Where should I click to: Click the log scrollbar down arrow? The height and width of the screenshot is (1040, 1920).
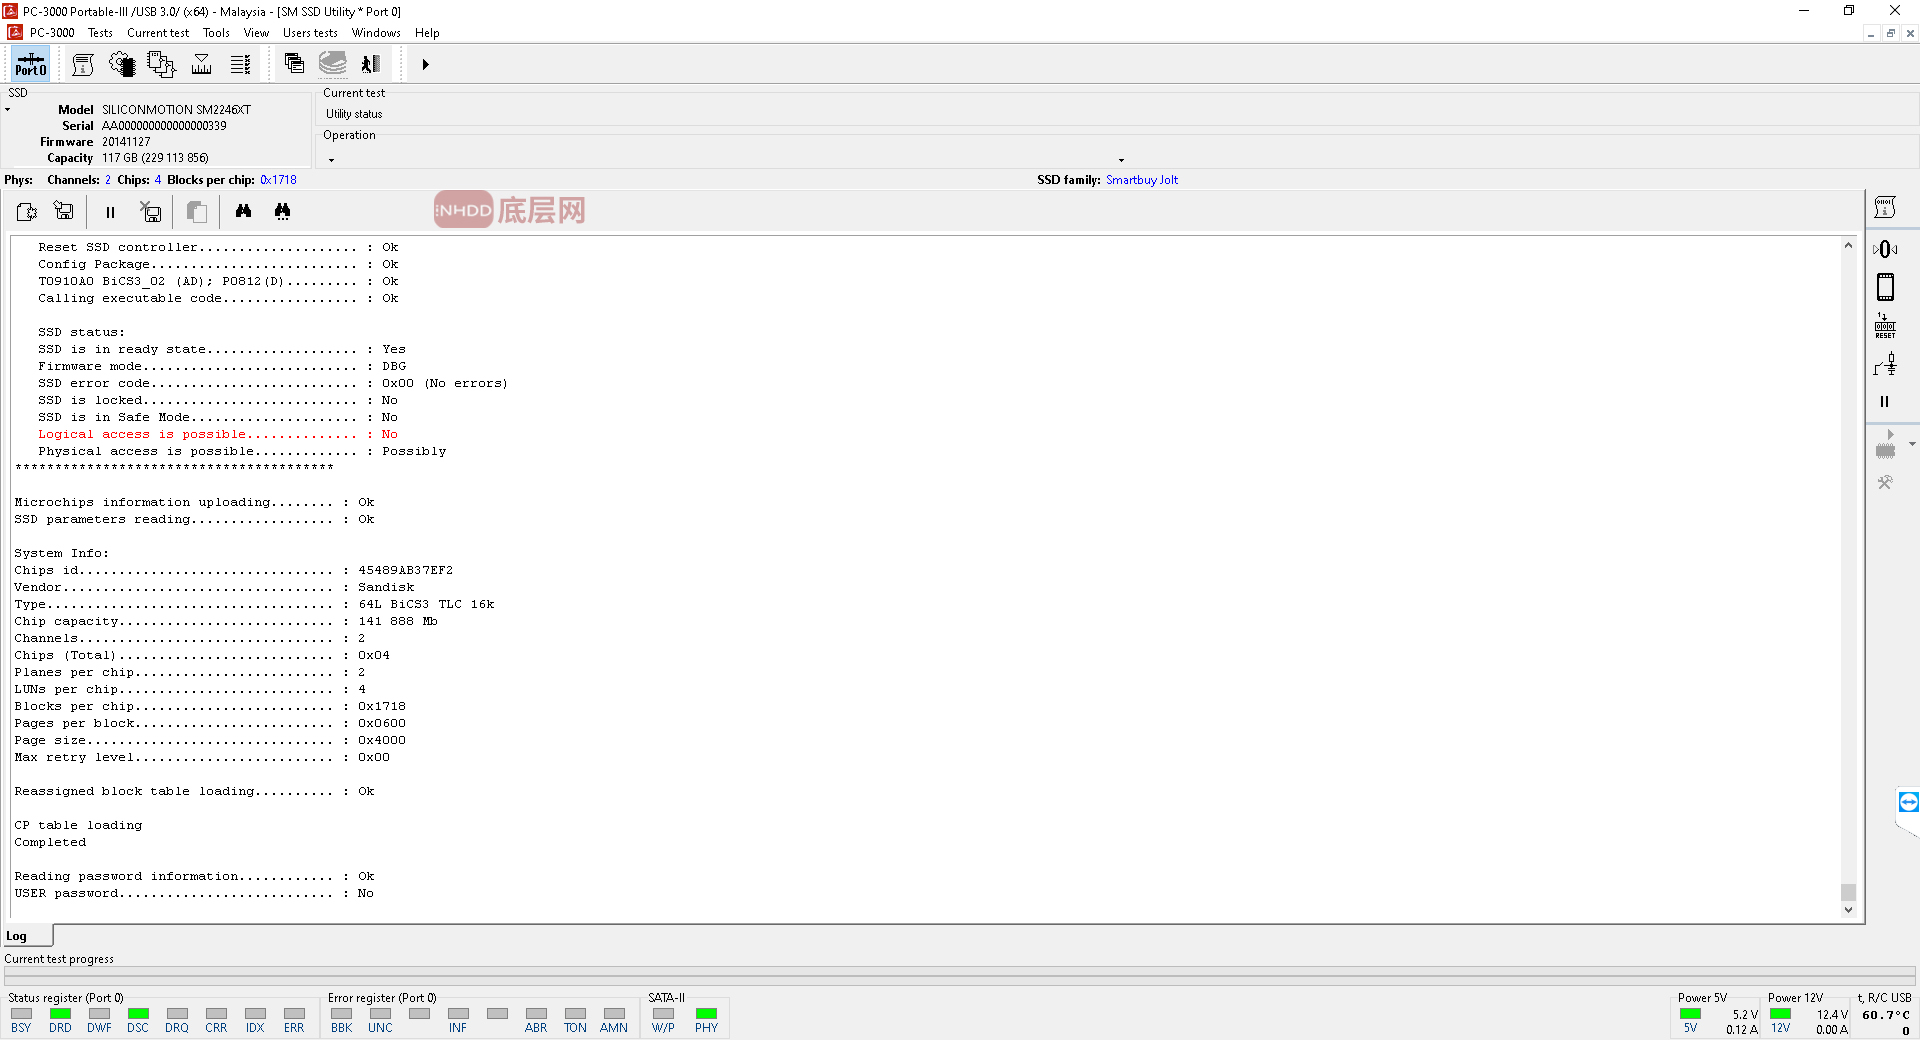pyautogui.click(x=1848, y=910)
